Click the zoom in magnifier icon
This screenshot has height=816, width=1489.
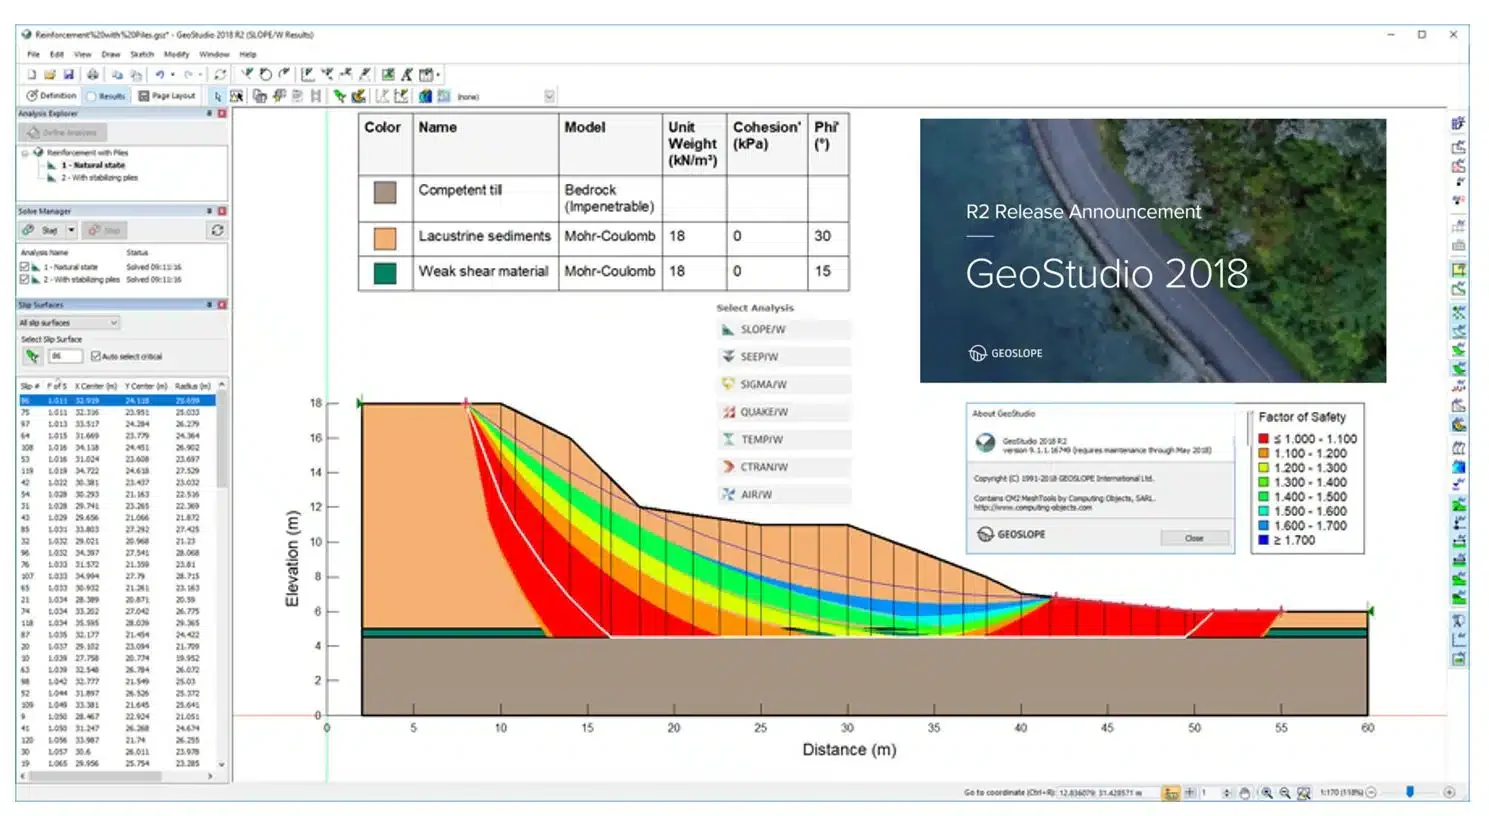(x=1266, y=793)
